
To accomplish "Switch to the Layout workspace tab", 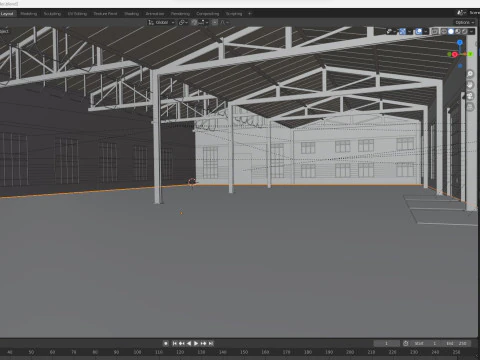I will pyautogui.click(x=7, y=14).
